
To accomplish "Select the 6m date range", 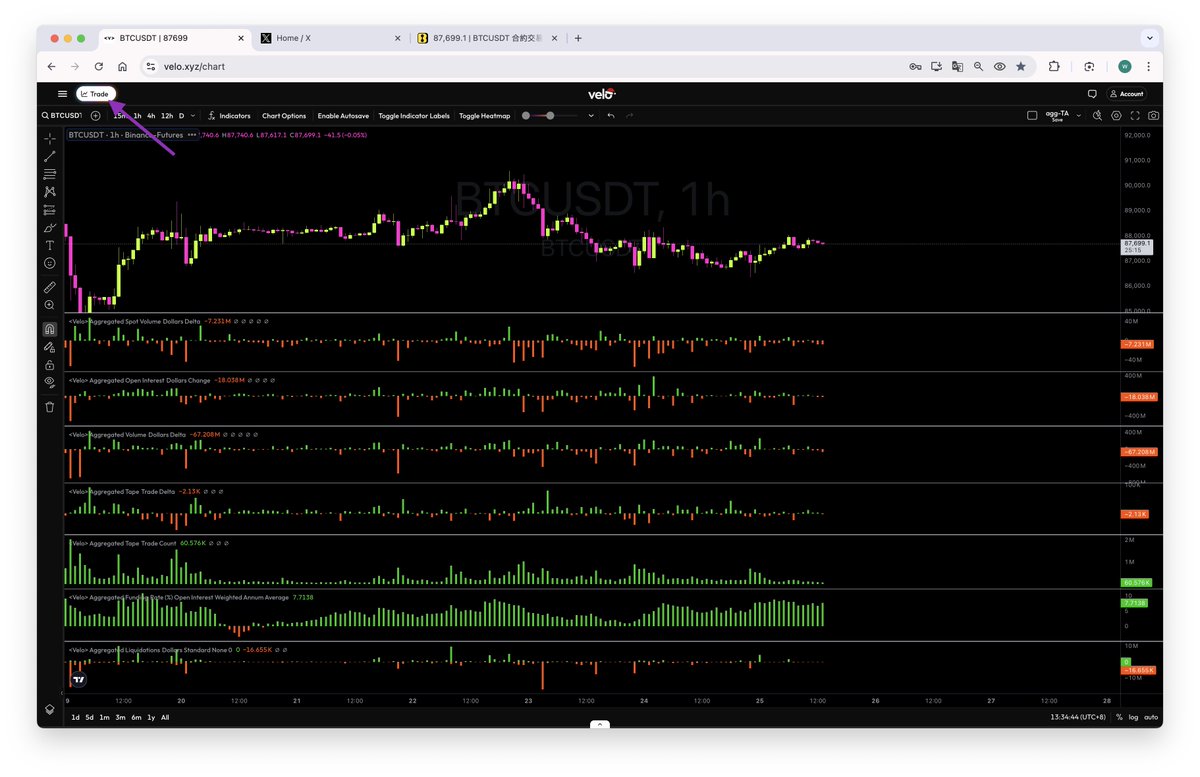I will [136, 717].
